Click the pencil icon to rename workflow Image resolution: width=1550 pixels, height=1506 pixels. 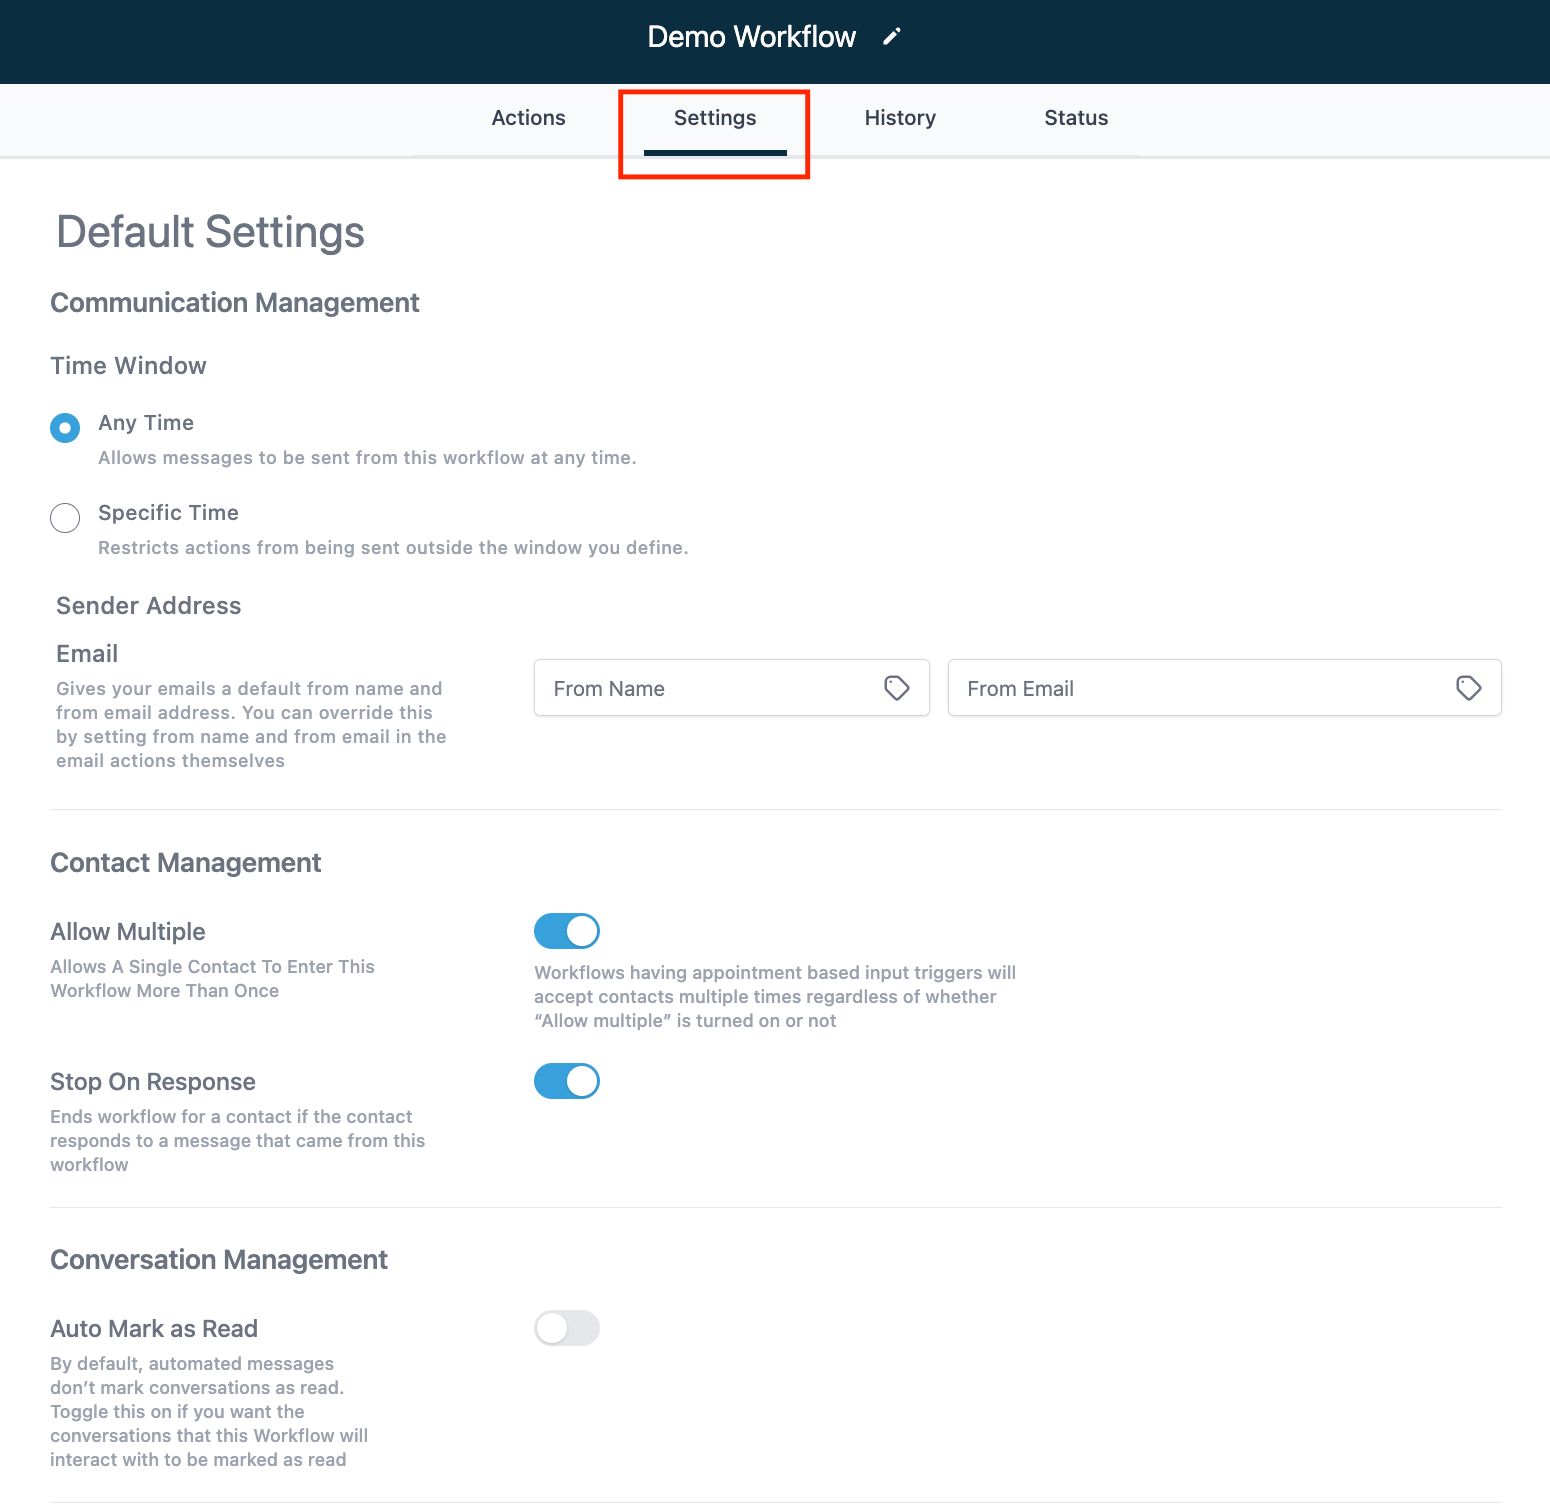(x=892, y=37)
